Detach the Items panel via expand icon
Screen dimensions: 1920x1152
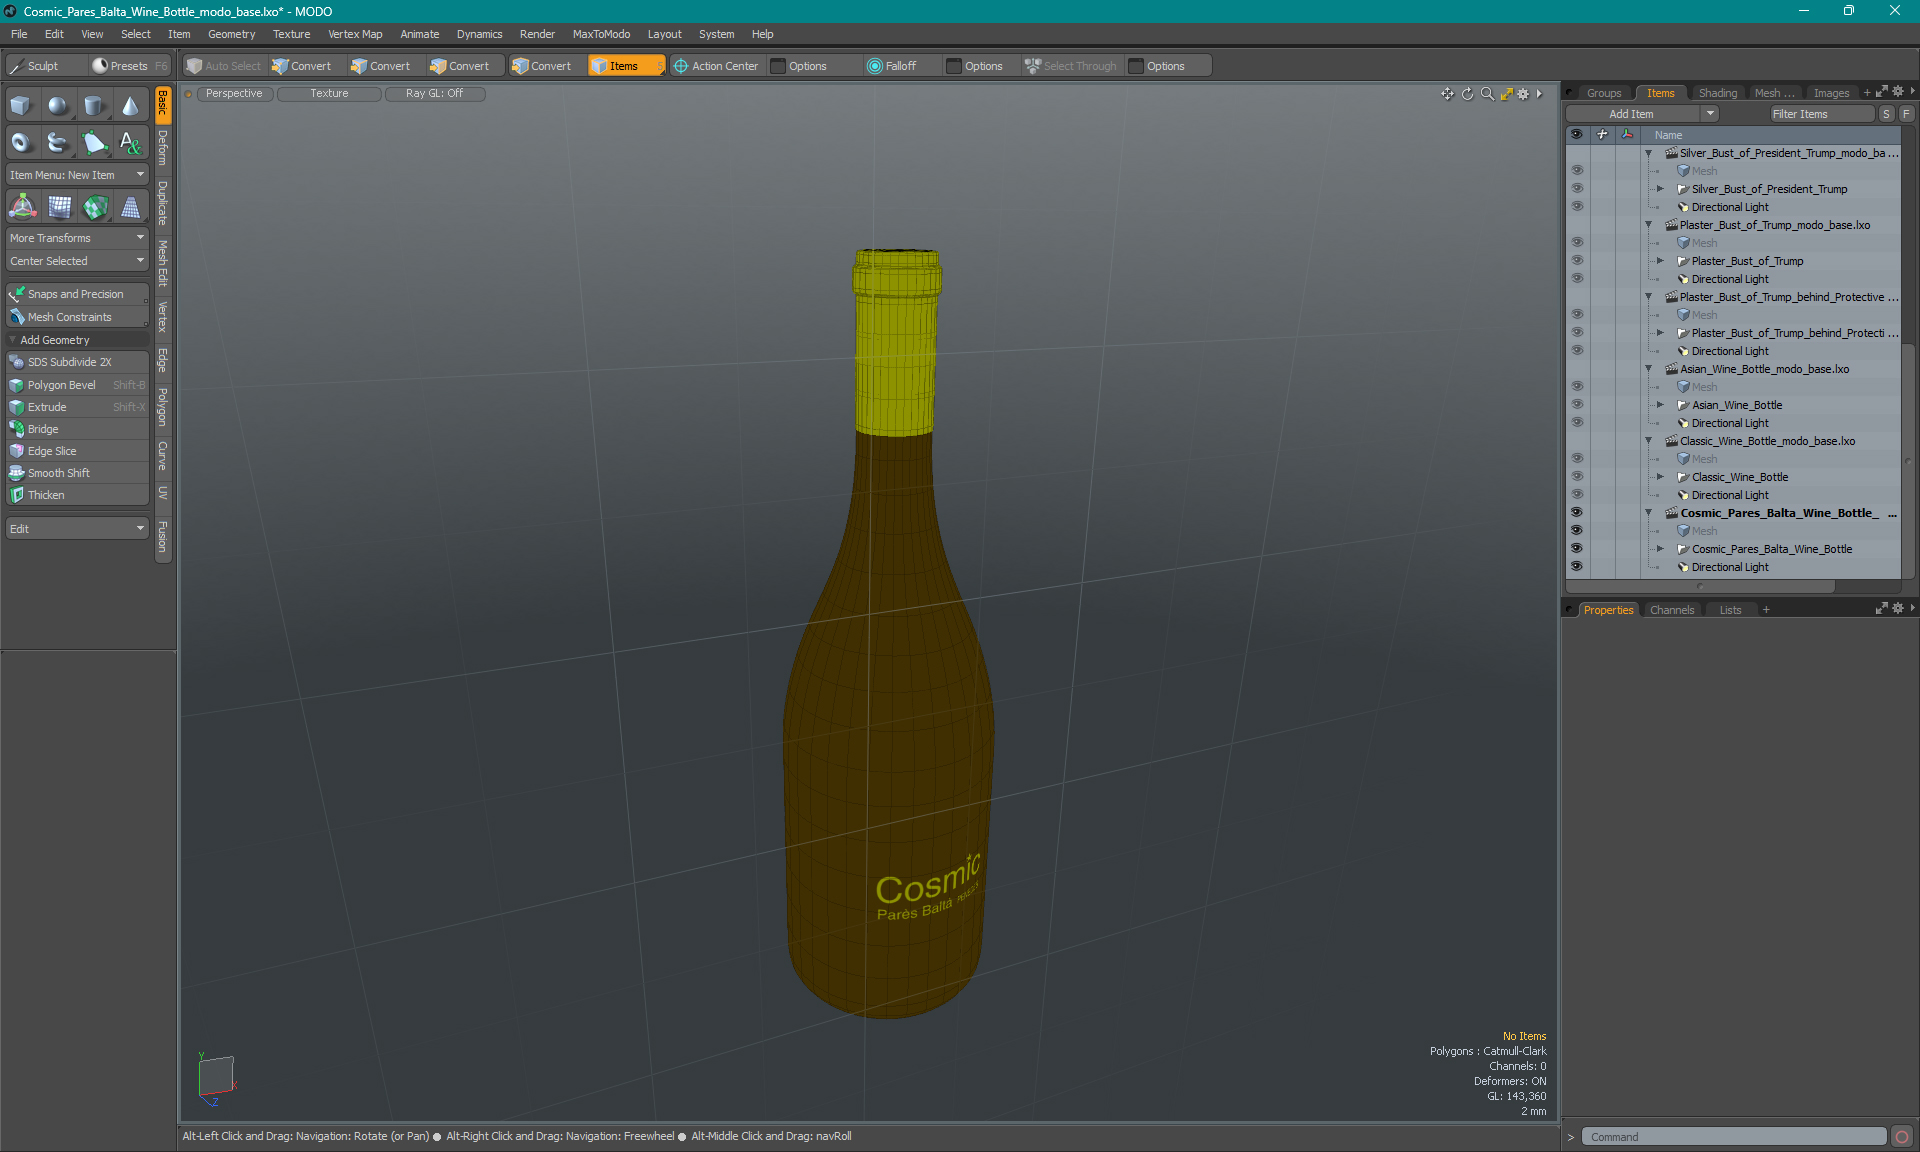pos(1882,92)
